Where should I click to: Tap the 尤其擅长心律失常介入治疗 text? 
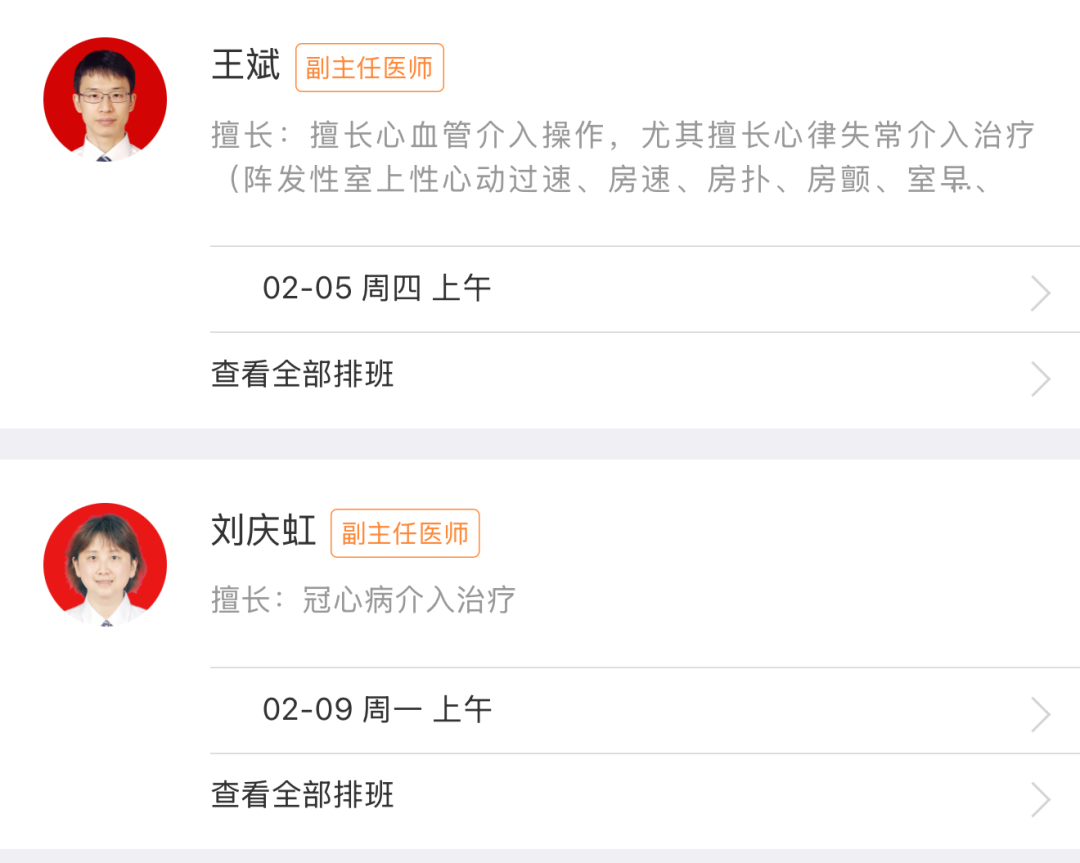[x=836, y=135]
